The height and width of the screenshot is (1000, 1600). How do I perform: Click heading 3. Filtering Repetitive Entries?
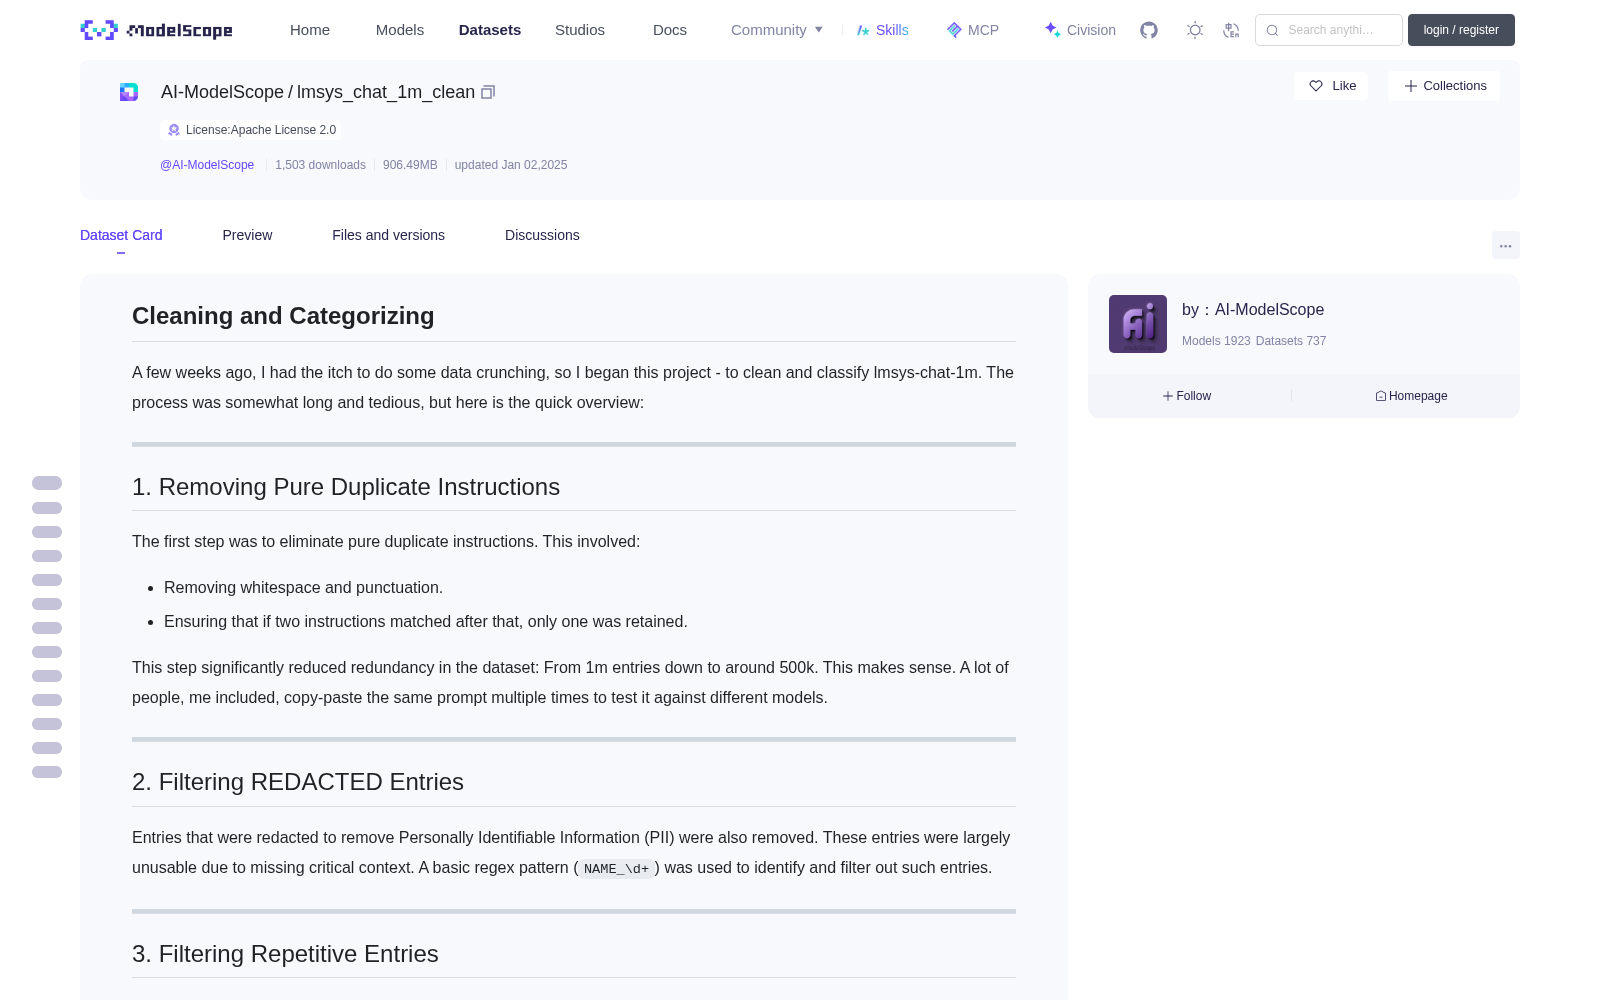(285, 954)
